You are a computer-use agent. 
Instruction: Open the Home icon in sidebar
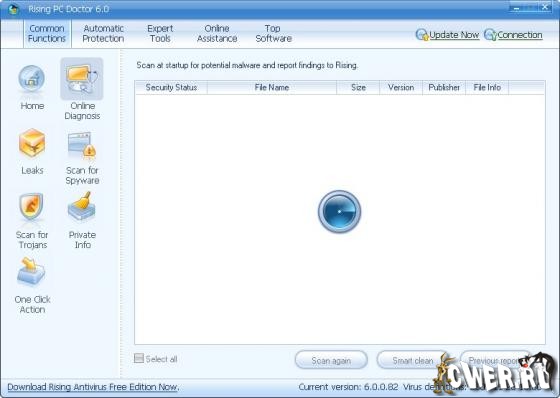32,79
